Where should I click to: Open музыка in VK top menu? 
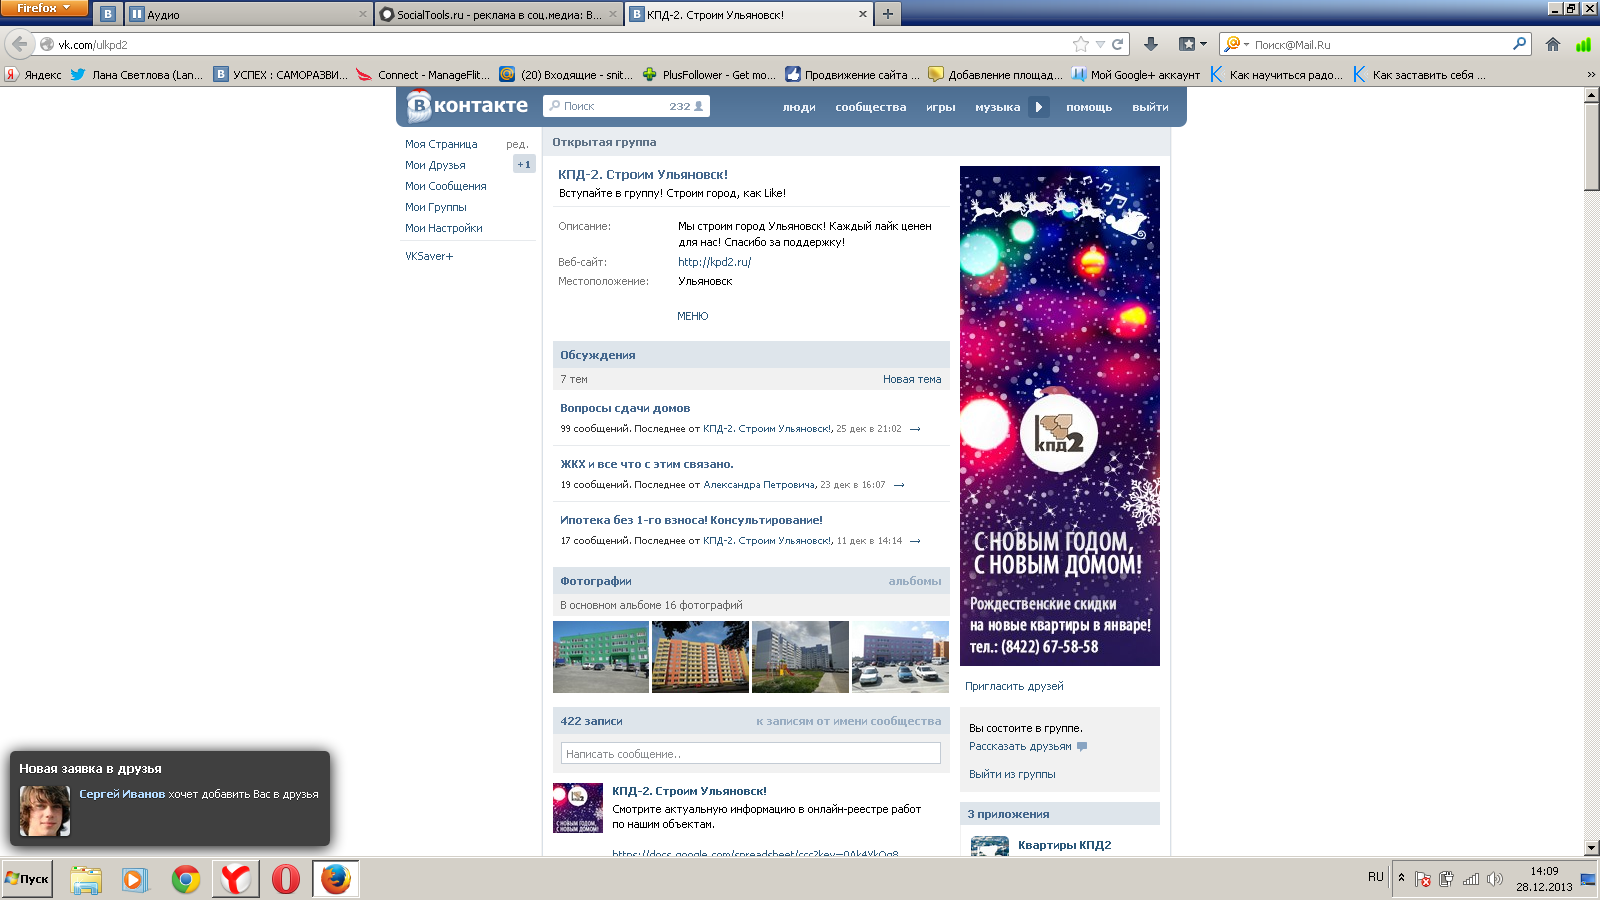(998, 107)
